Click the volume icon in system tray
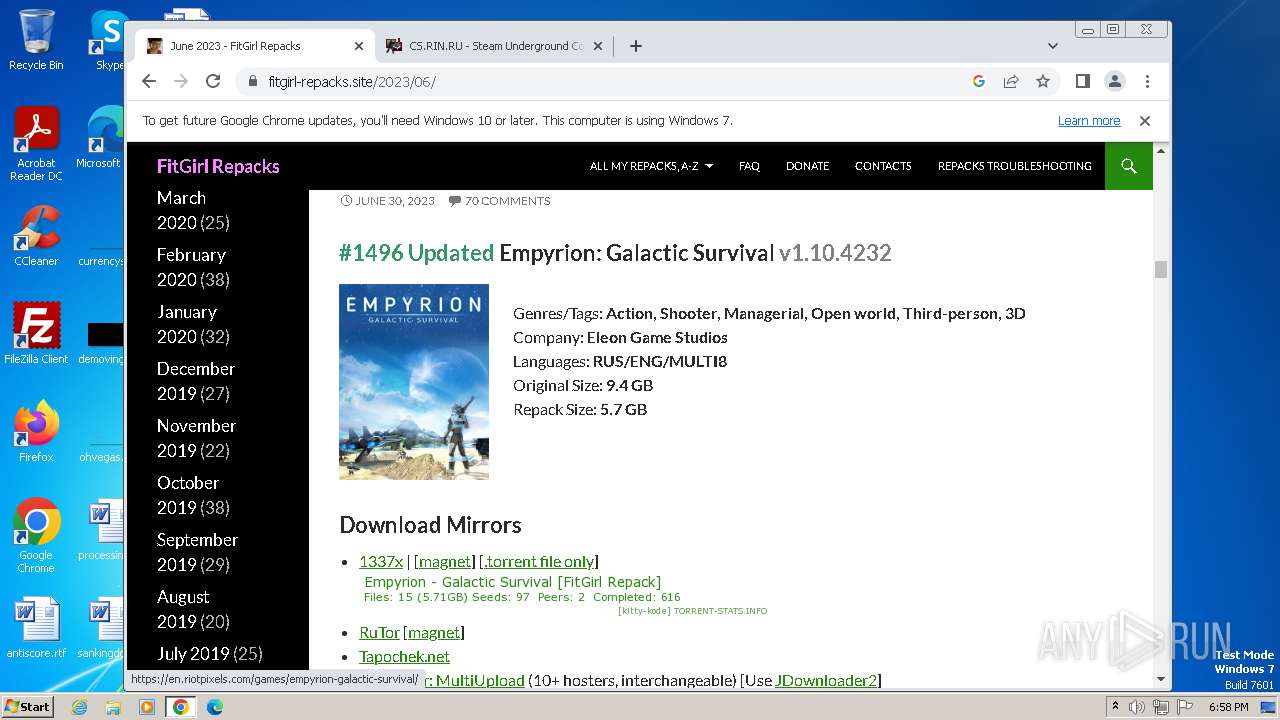 [x=1137, y=707]
